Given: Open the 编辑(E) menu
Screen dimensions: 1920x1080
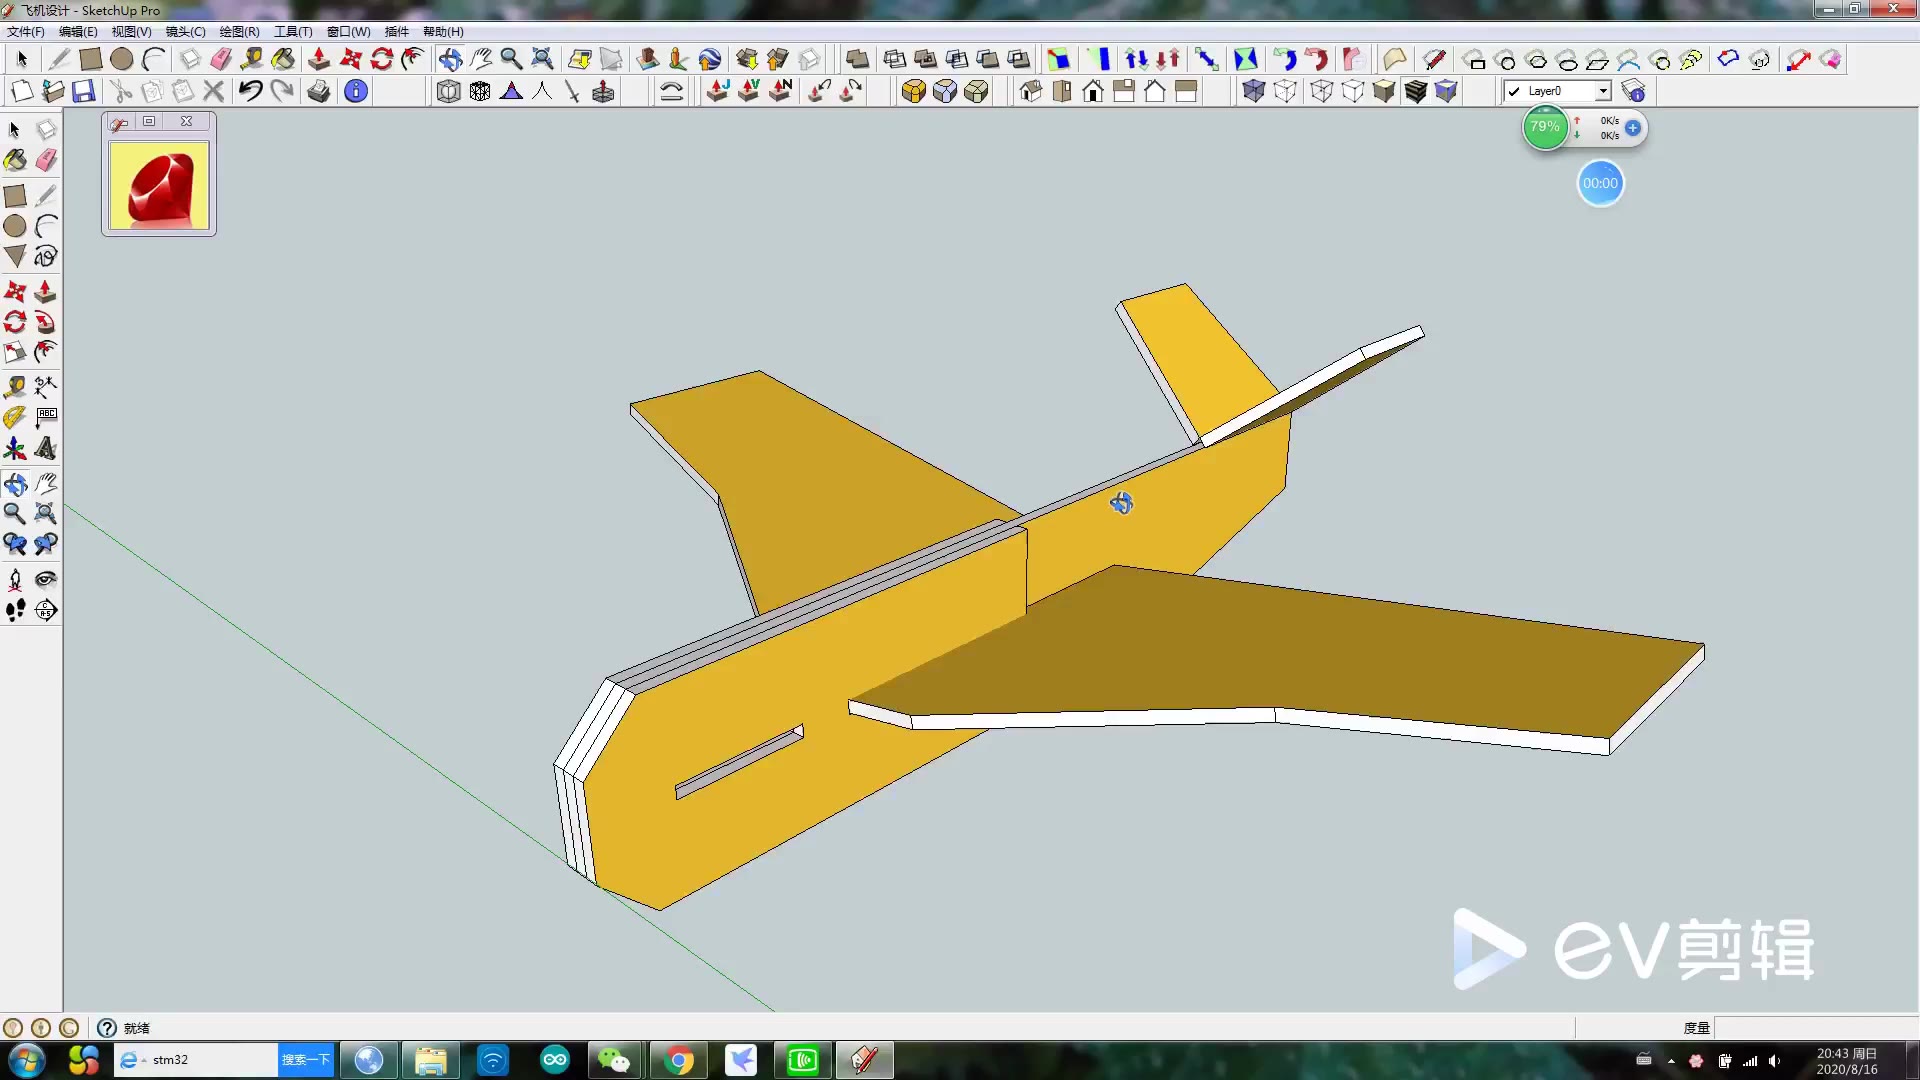Looking at the screenshot, I should click(78, 31).
